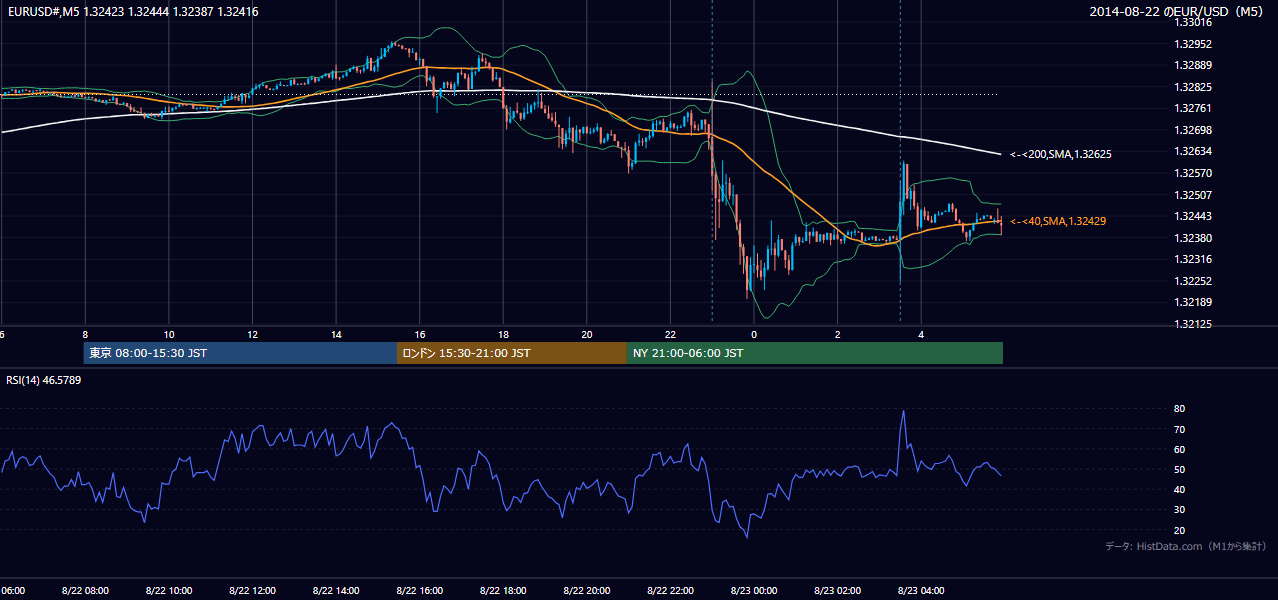The height and width of the screenshot is (600, 1278).
Task: Click price axis value 1.32443
Action: coord(1192,216)
